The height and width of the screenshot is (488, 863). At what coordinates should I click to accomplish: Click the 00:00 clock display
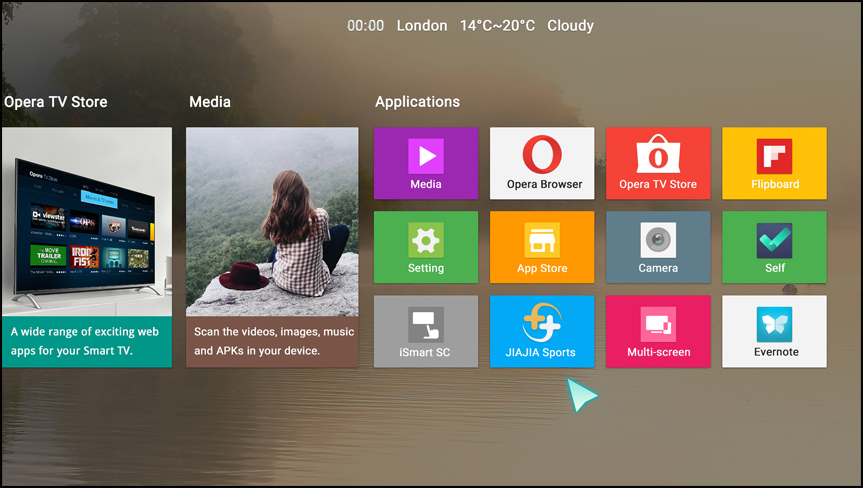pos(365,26)
